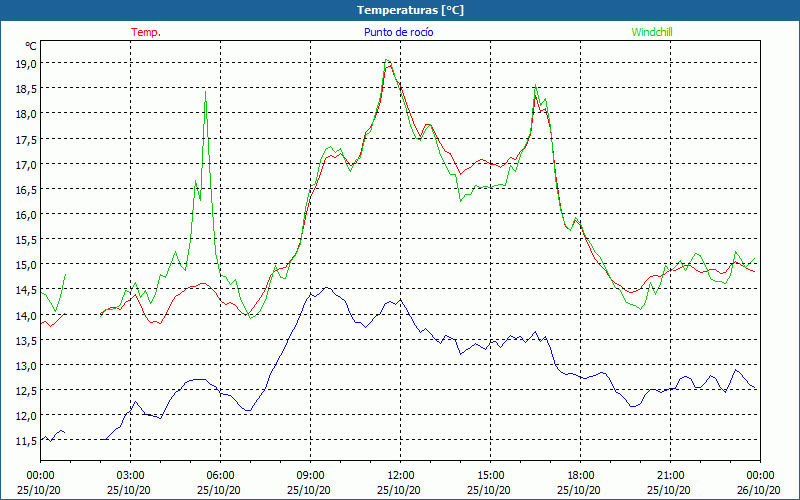
Task: Click the 17,0 y-axis value
Action: point(26,164)
